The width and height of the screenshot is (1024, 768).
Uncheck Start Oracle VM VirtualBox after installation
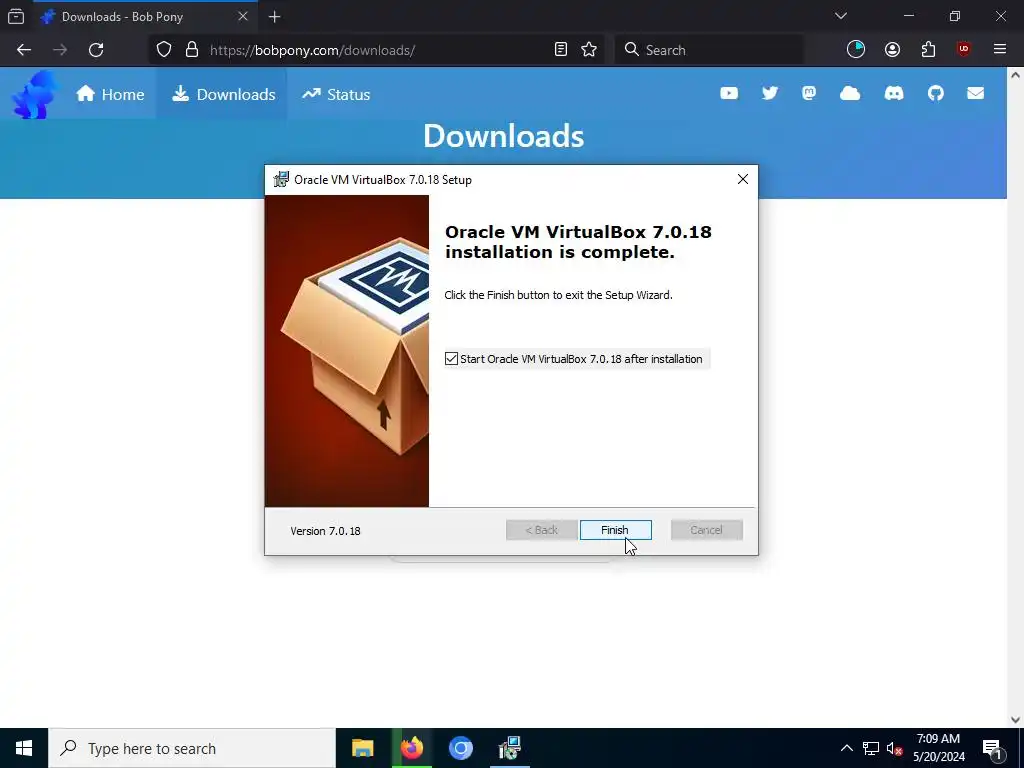(x=451, y=359)
